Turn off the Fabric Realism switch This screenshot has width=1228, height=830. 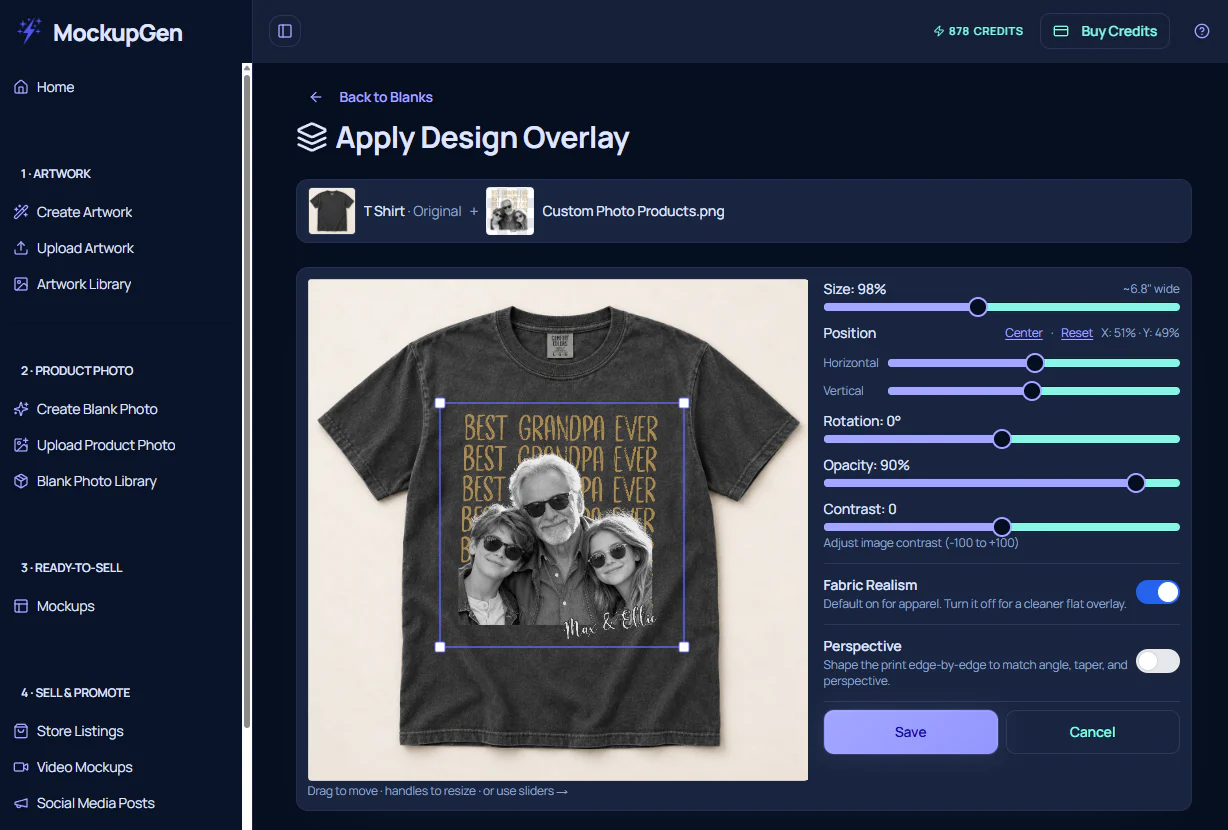(1158, 592)
